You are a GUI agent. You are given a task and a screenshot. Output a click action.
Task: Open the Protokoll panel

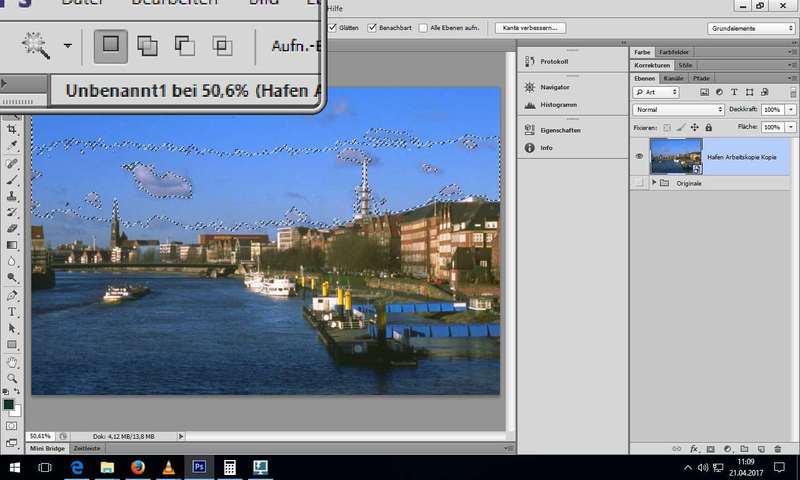[553, 61]
